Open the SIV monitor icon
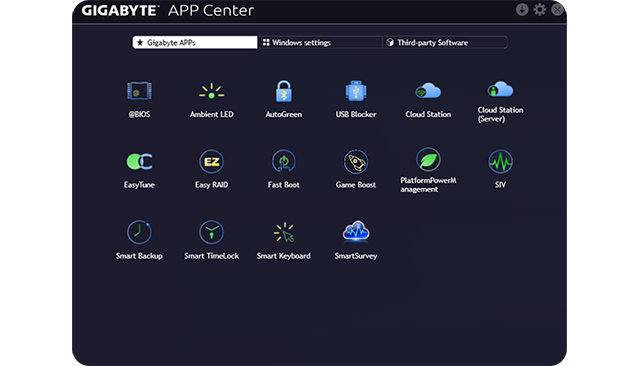The width and height of the screenshot is (640, 366). tap(500, 162)
